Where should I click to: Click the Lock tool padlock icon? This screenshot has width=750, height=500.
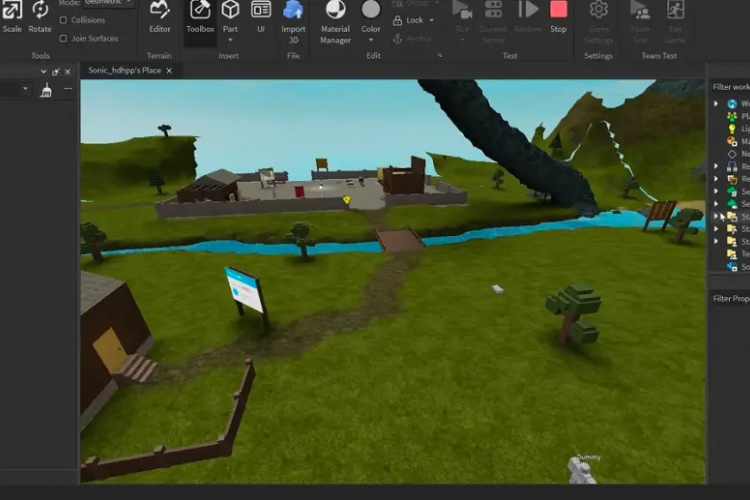(397, 20)
